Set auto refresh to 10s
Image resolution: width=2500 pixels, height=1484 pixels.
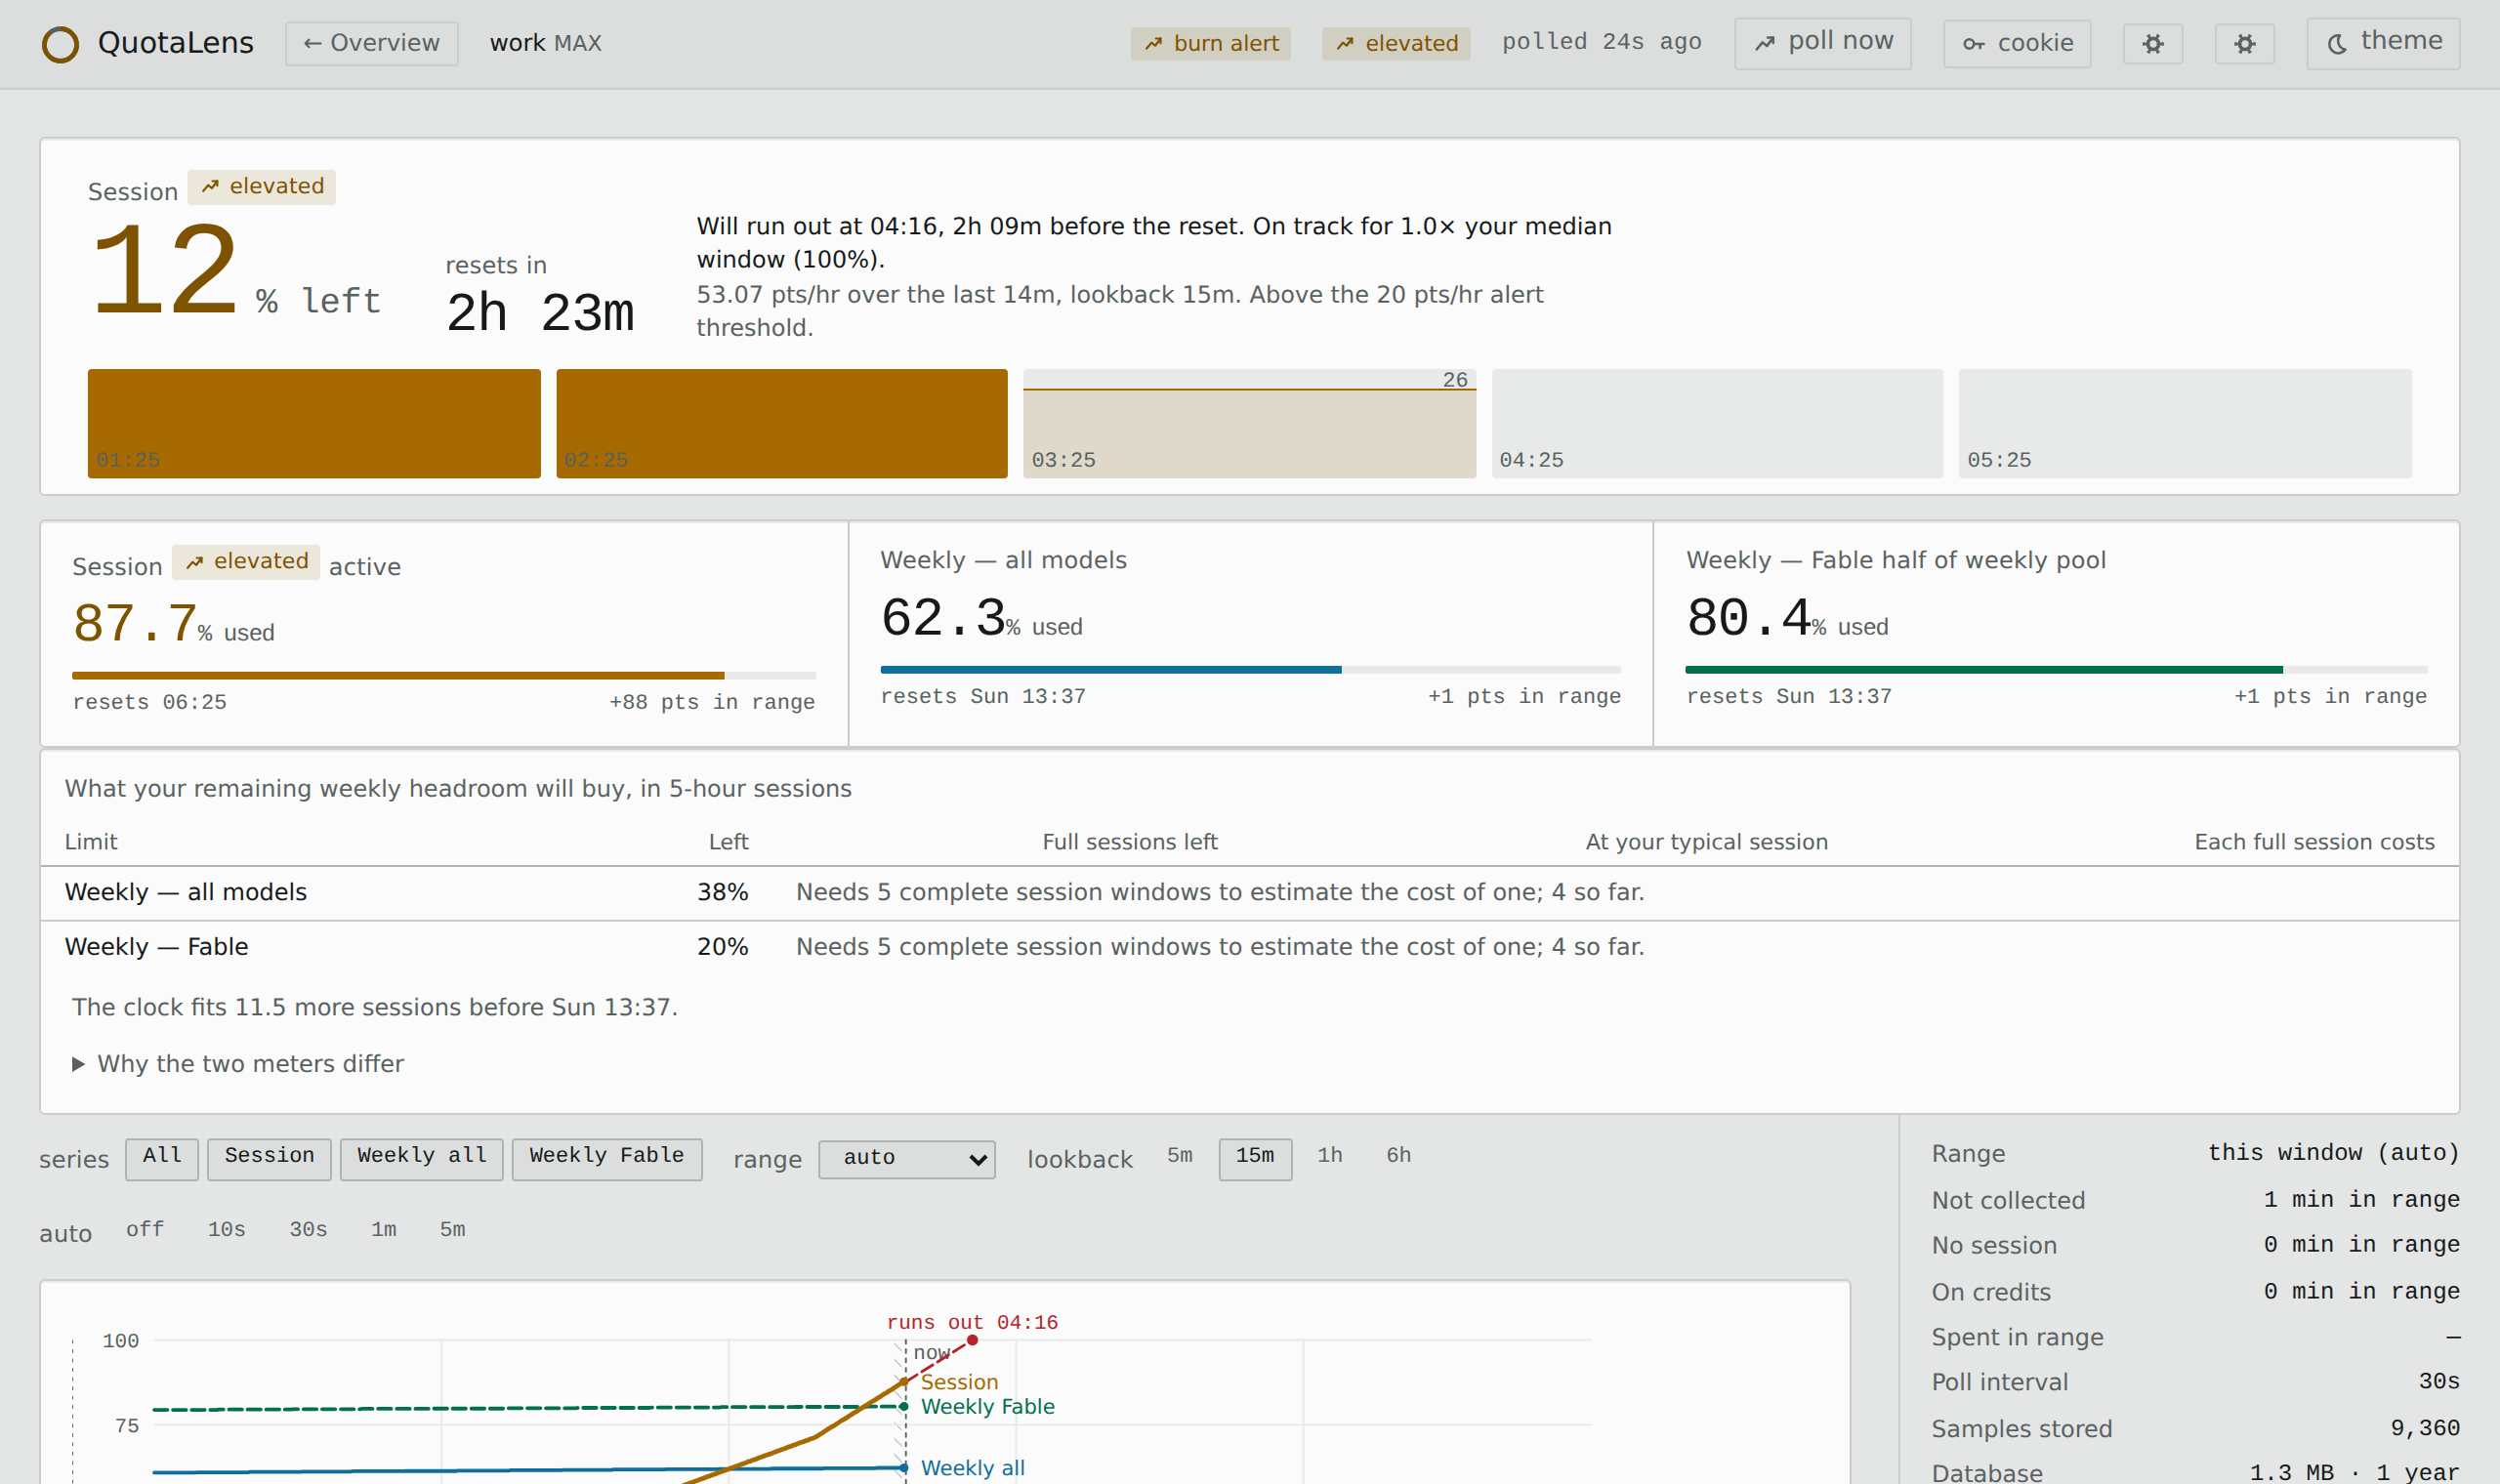[x=227, y=1230]
